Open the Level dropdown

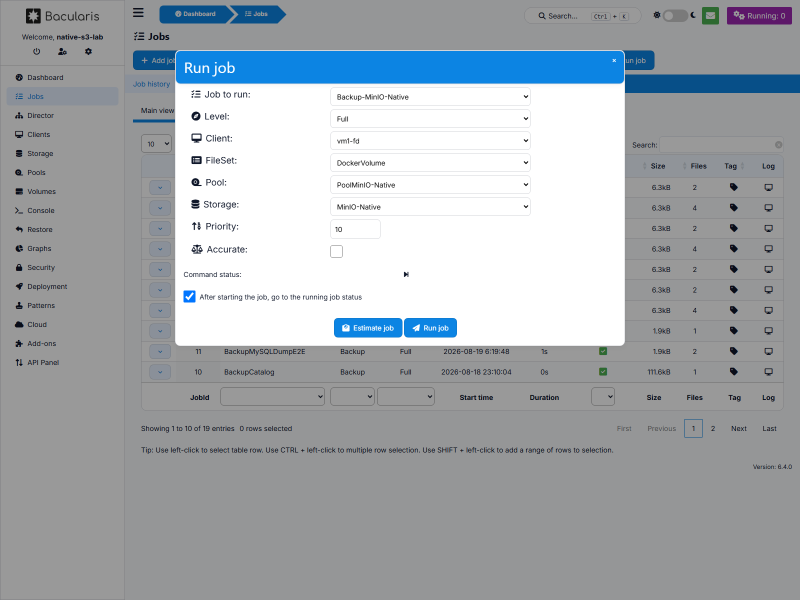tap(430, 119)
